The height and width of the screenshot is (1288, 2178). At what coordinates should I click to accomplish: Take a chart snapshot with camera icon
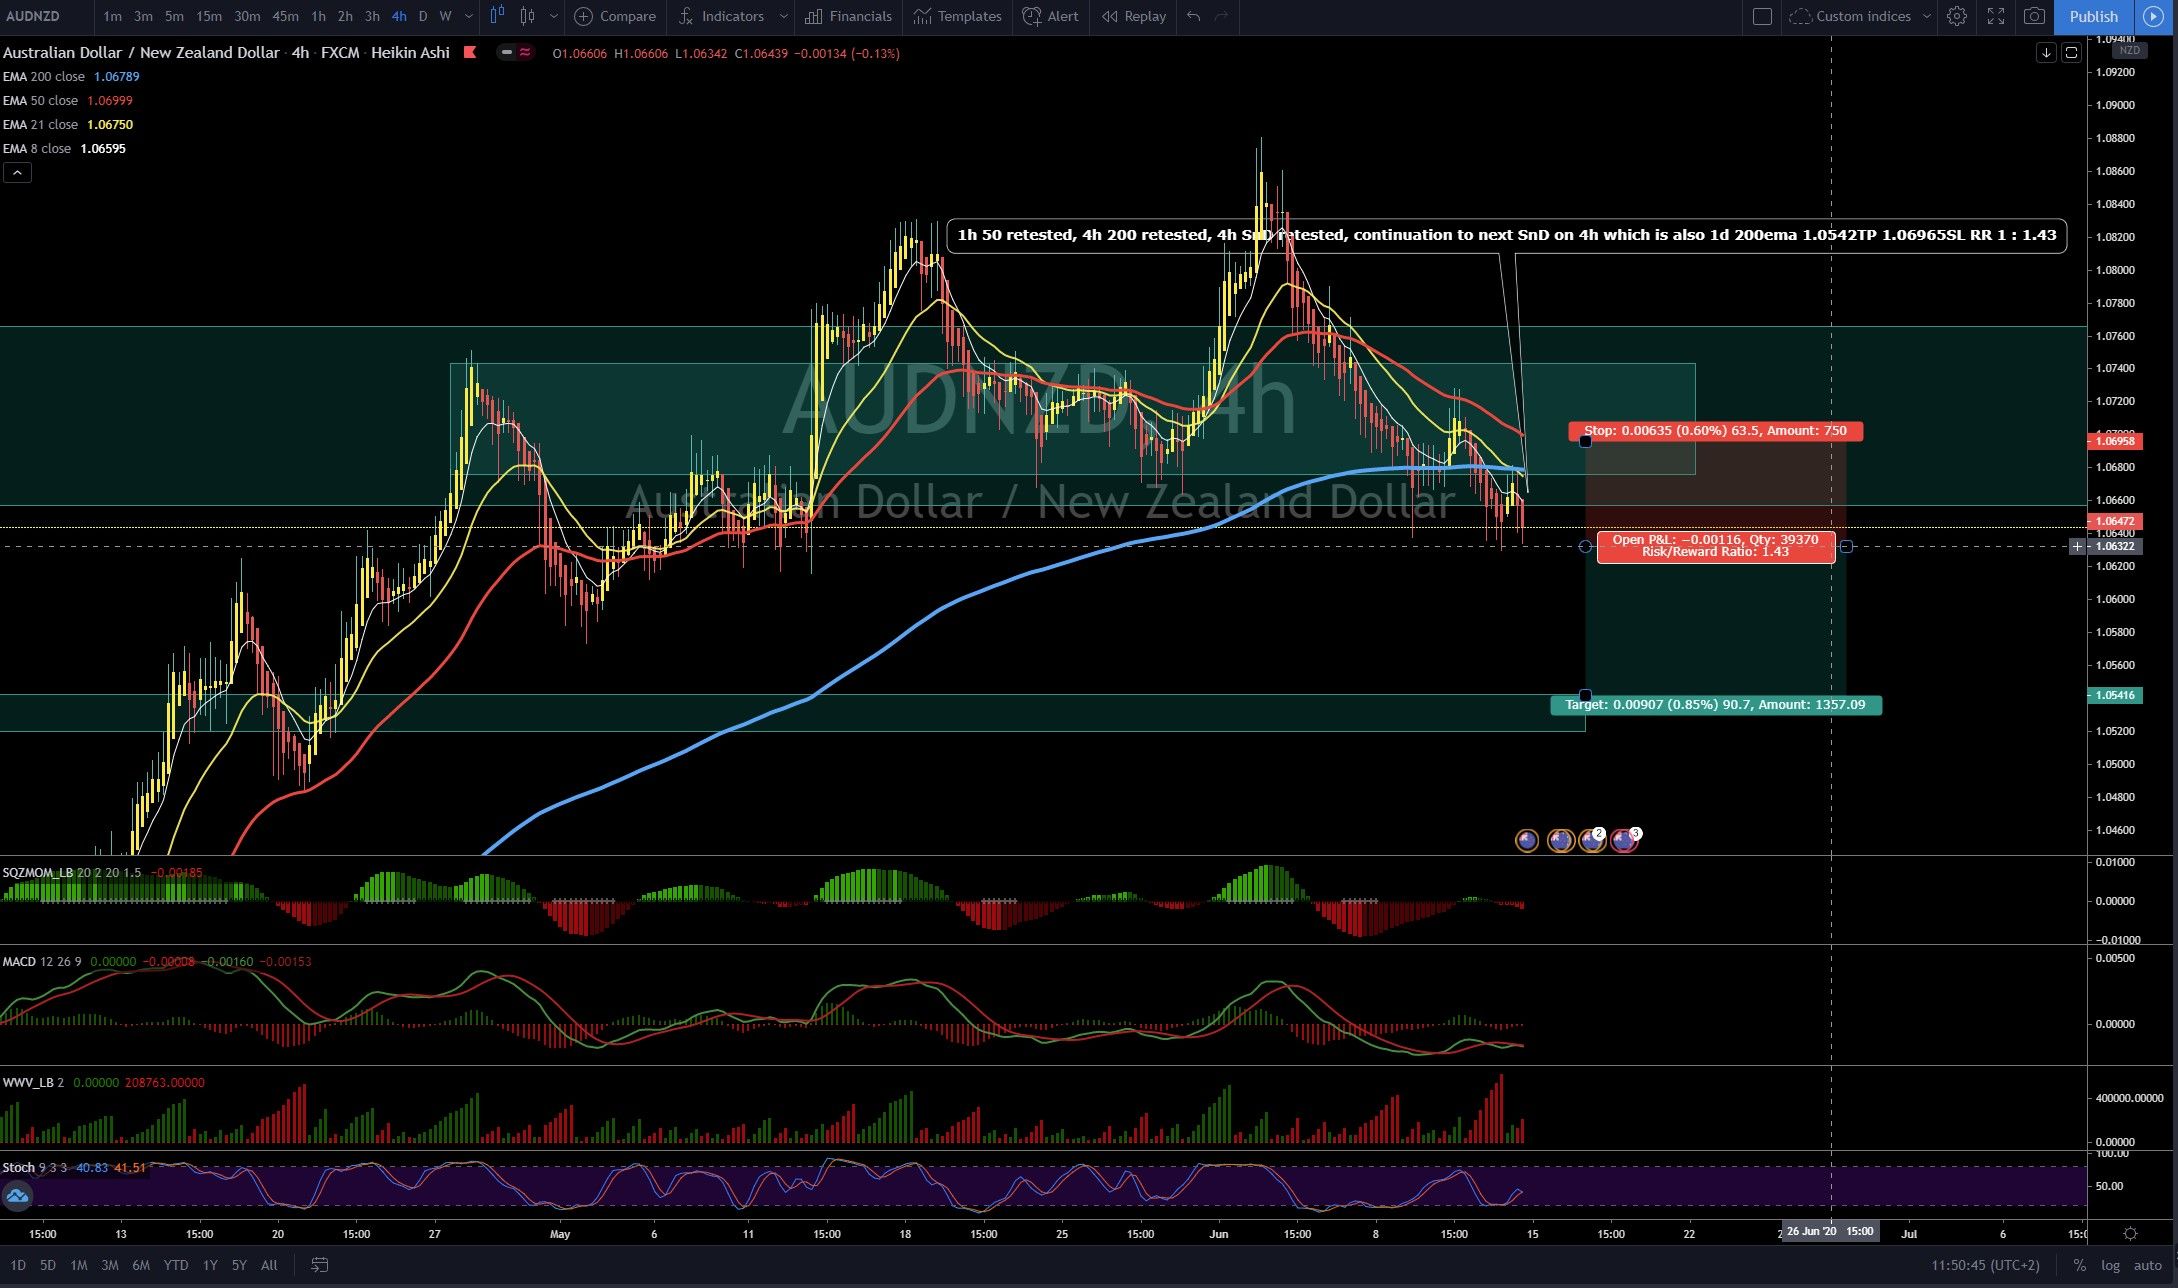tap(2033, 16)
